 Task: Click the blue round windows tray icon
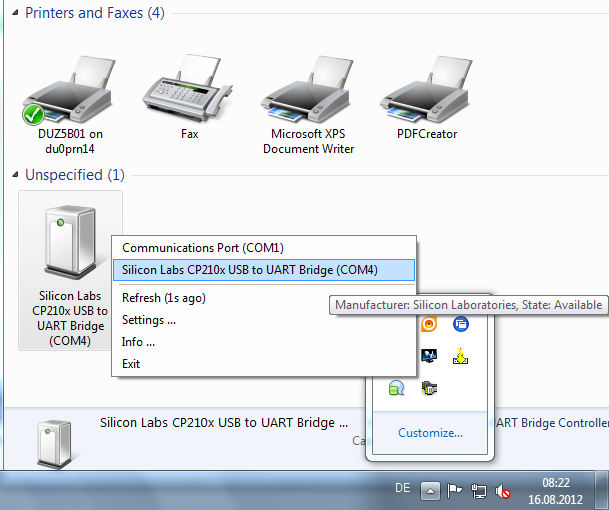point(461,324)
